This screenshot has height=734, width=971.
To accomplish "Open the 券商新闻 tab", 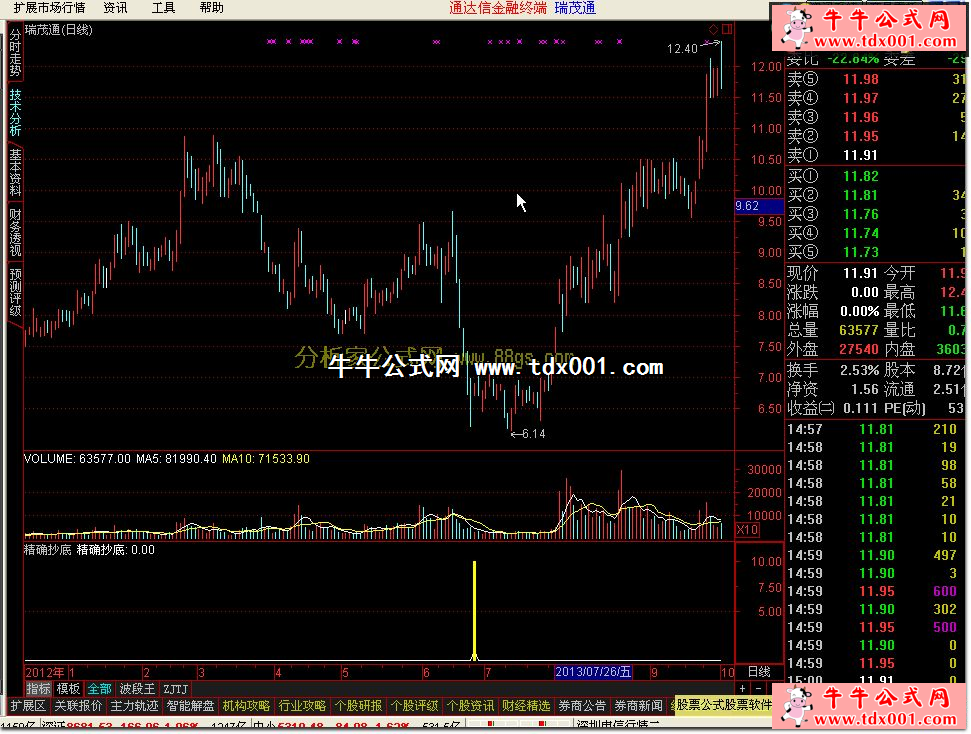I will click(x=638, y=706).
